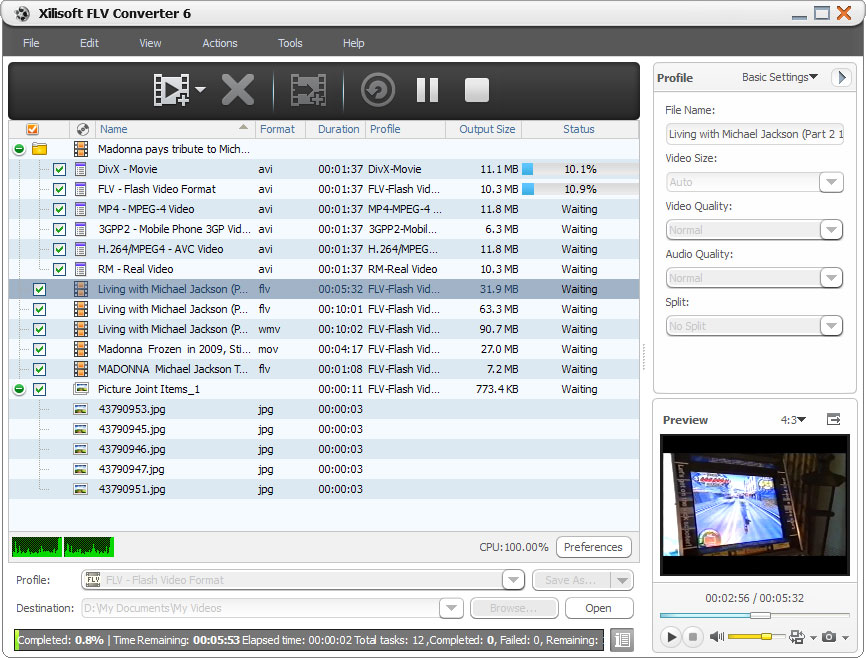Open the Destination path dropdown arrow
Screen dimensions: 866x658
click(451, 608)
